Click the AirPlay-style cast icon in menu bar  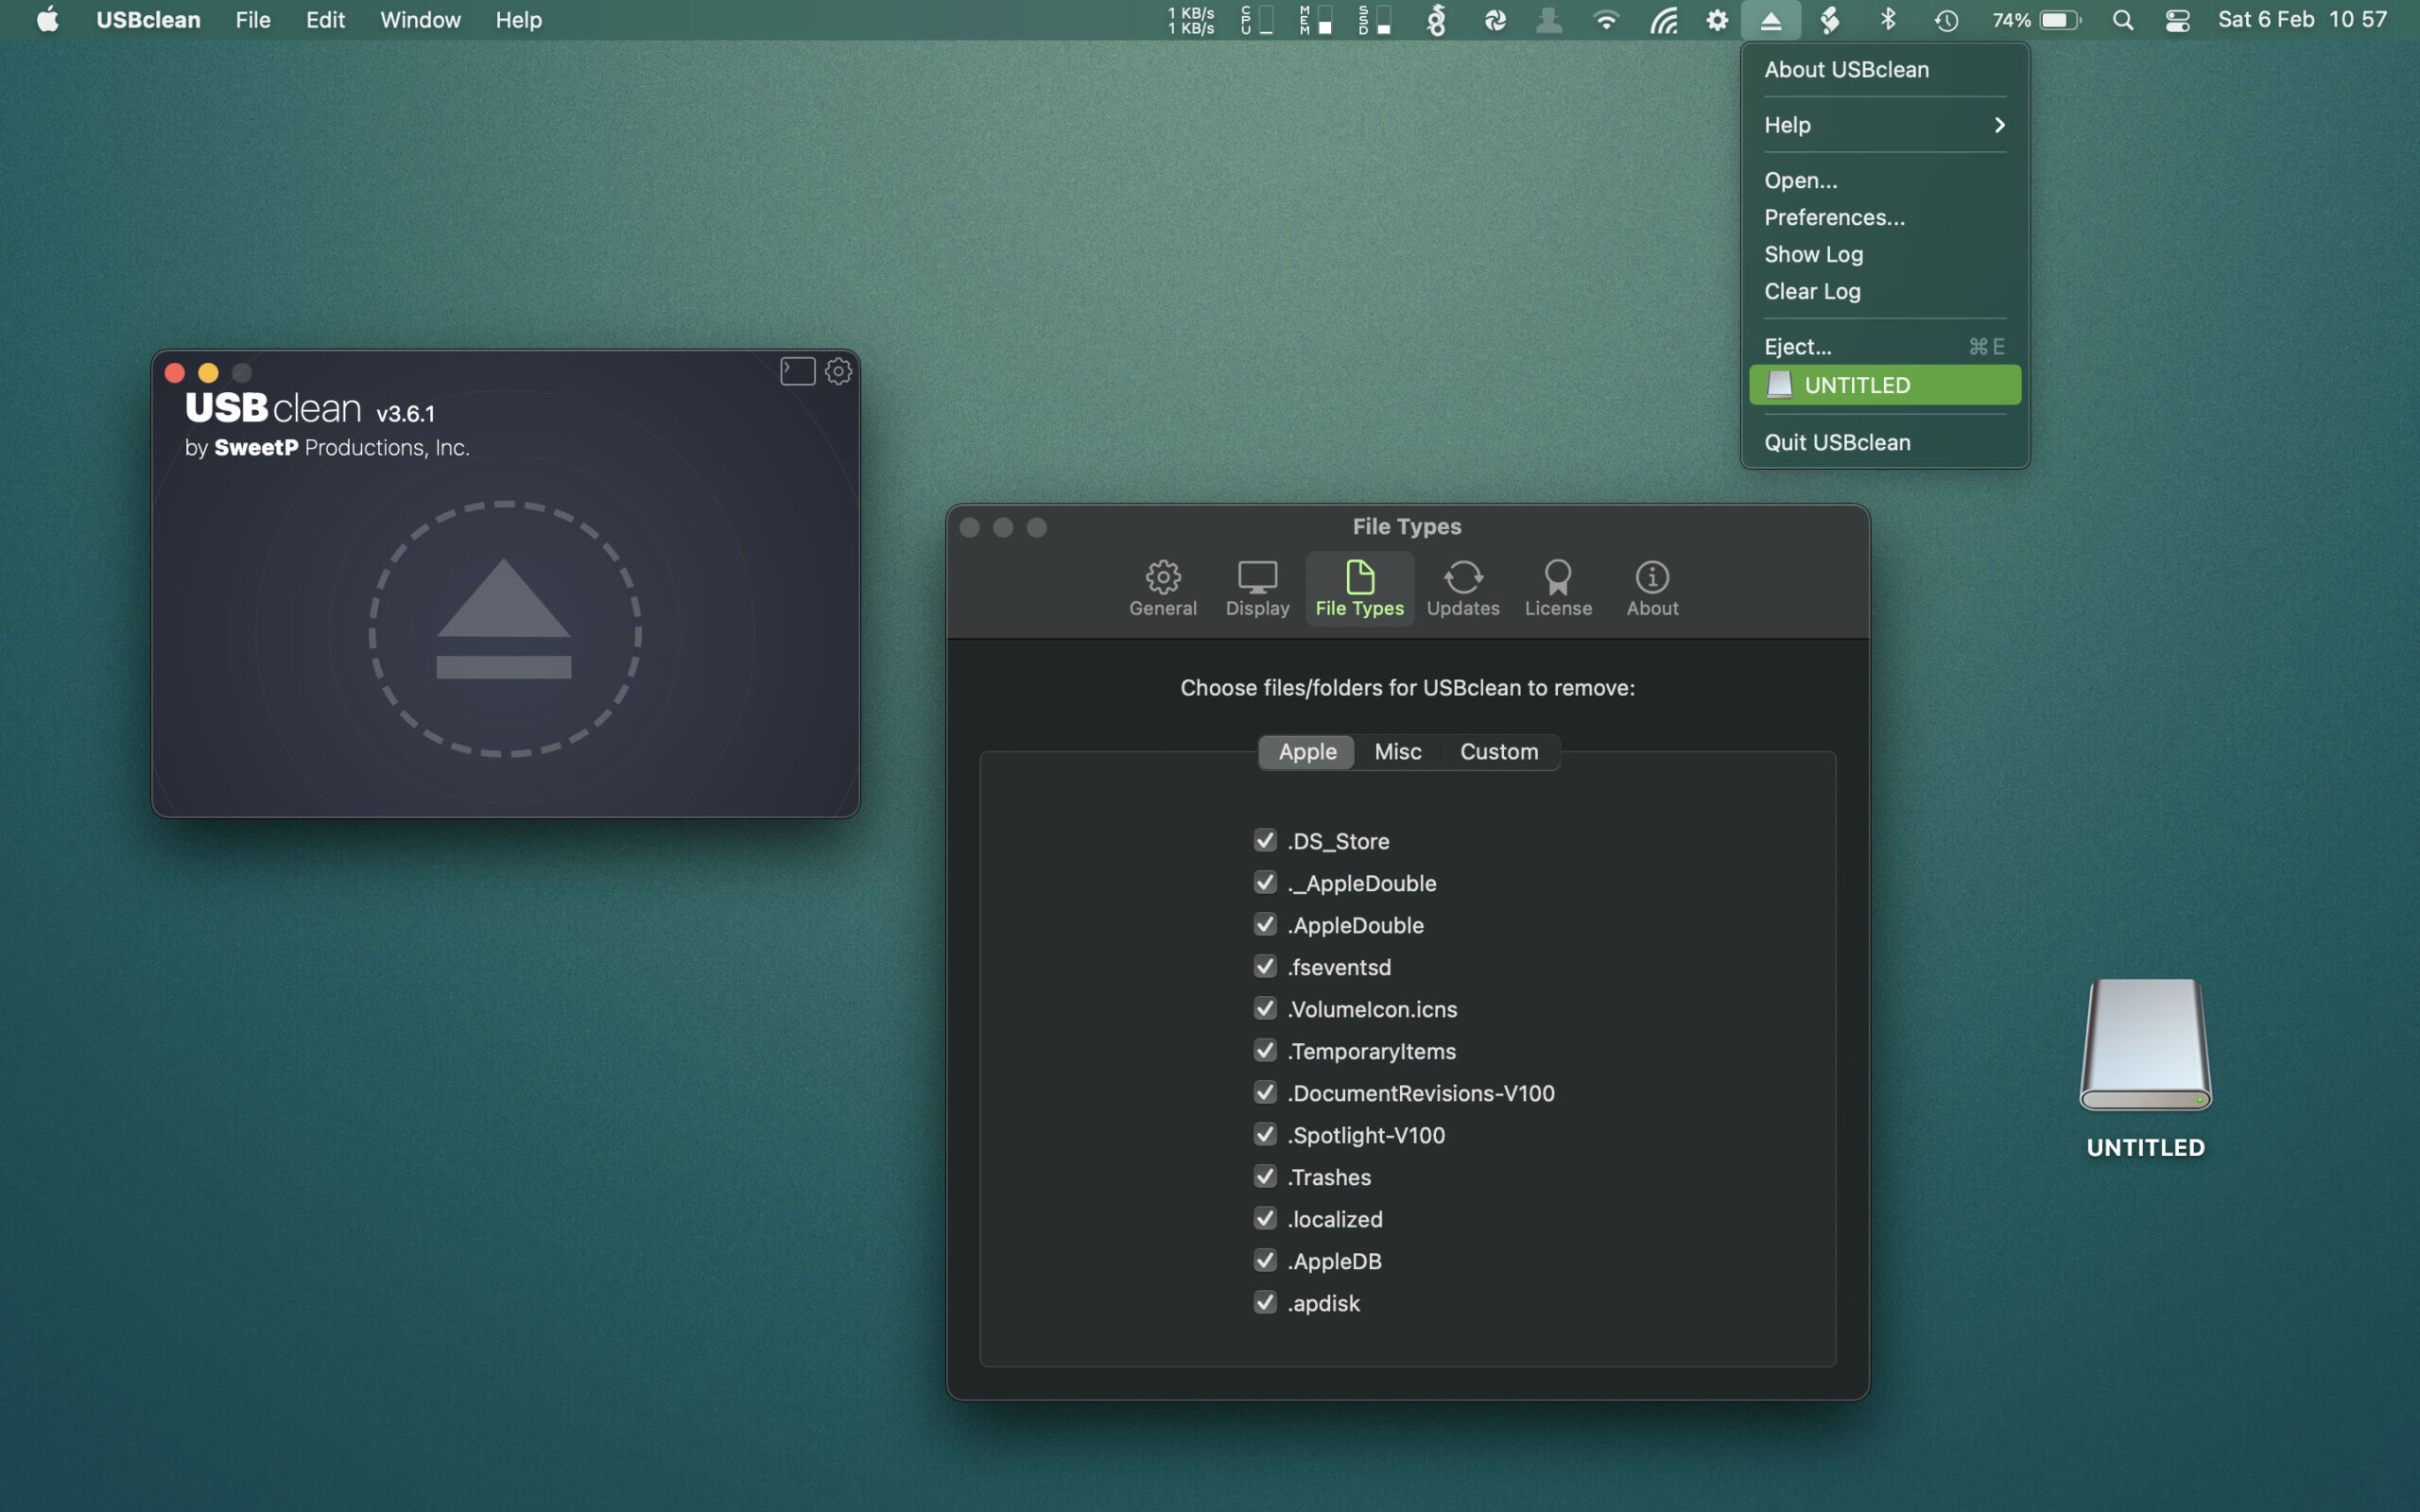[1663, 20]
